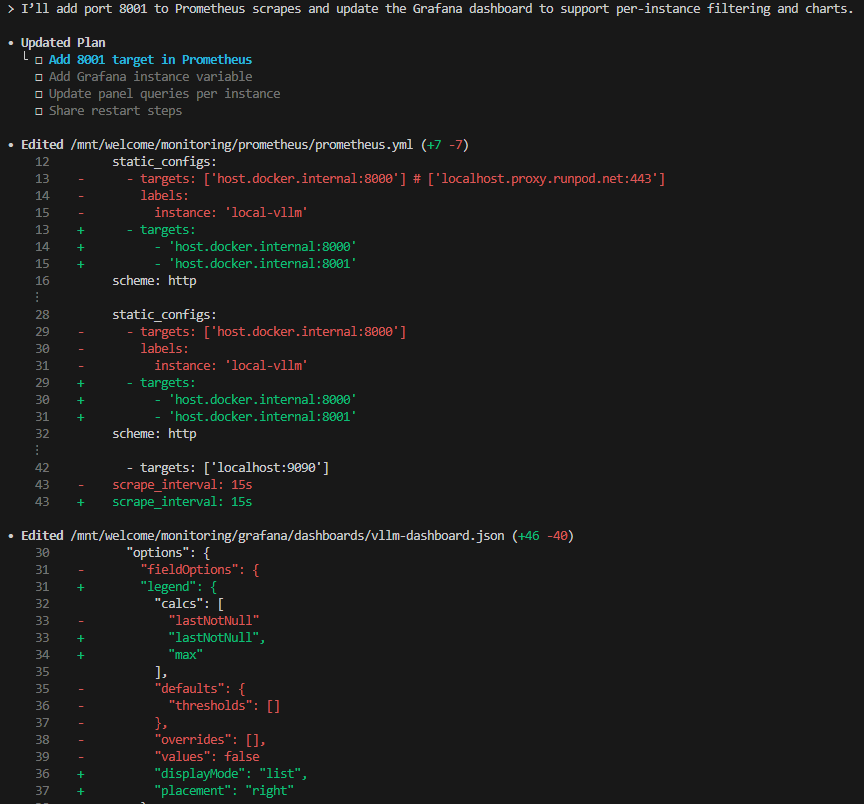The height and width of the screenshot is (804, 864).
Task: Toggle checkbox for 'Share restart steps'
Action: coord(39,111)
